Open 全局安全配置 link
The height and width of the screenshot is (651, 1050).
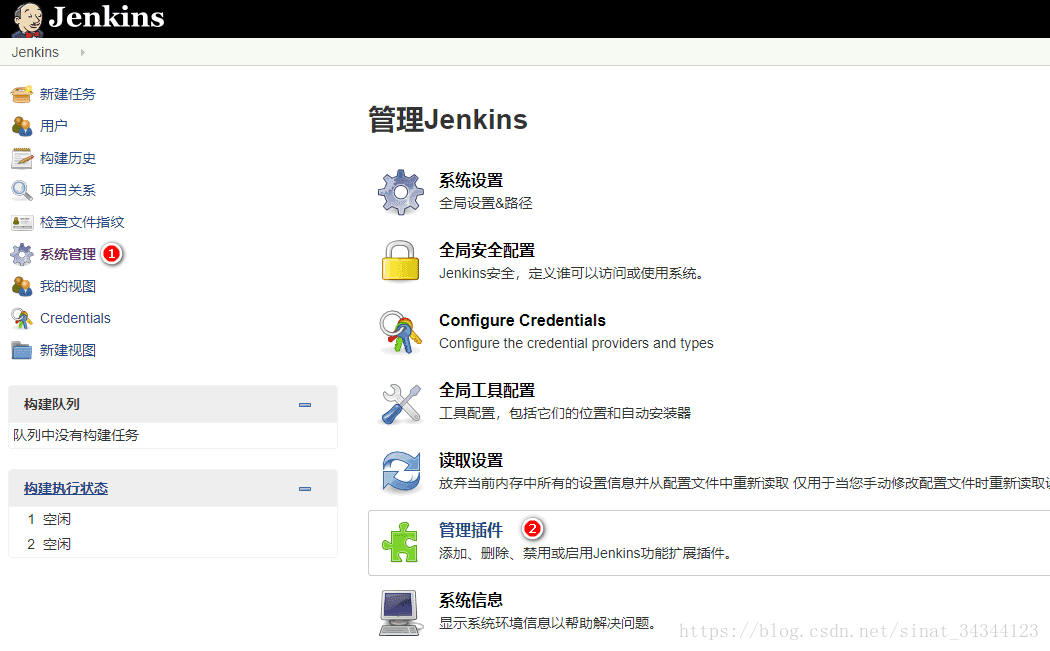pyautogui.click(x=487, y=250)
